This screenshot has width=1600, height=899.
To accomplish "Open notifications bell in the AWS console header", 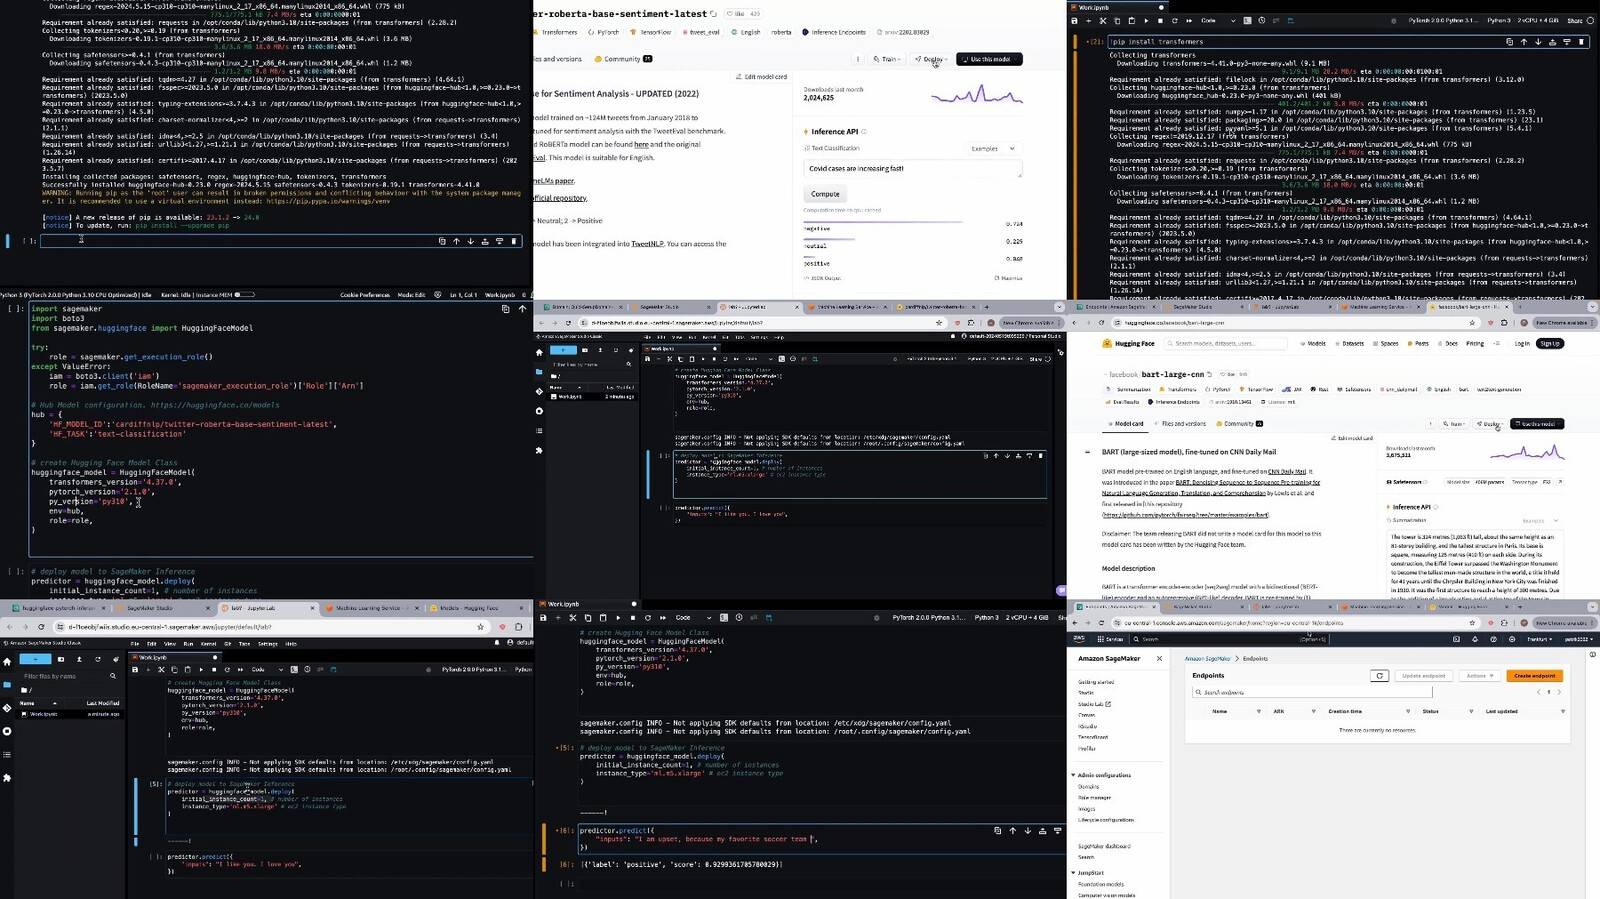I will [x=1475, y=639].
